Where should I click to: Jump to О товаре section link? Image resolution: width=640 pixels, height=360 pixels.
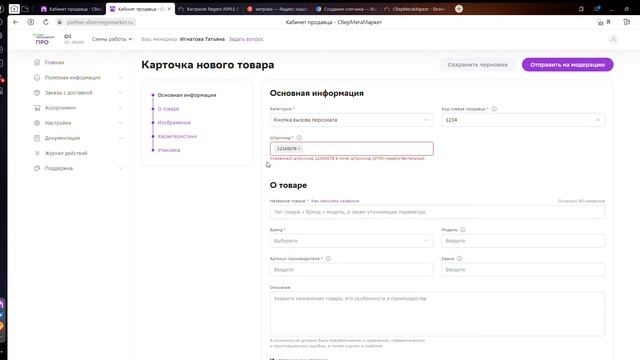click(x=168, y=109)
